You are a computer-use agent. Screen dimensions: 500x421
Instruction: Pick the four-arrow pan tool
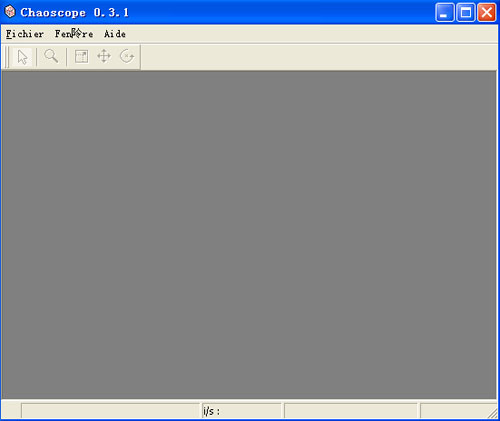click(x=104, y=57)
